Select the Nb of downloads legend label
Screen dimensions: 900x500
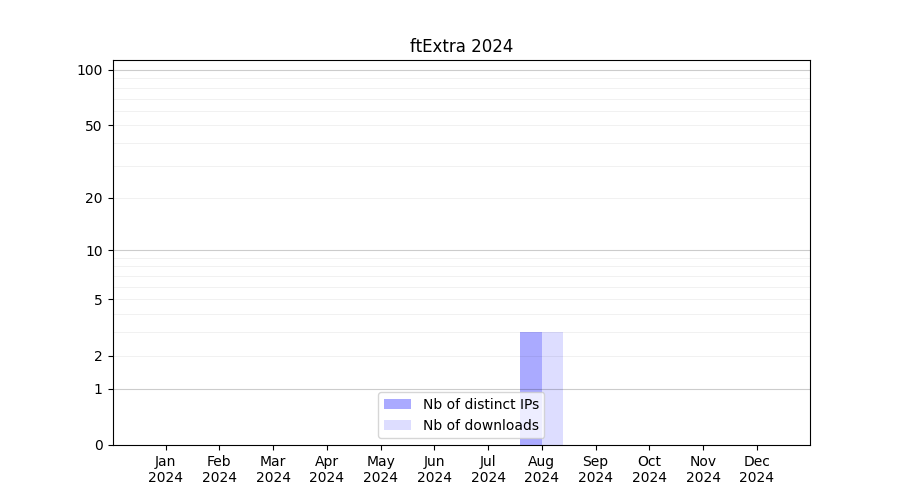coord(480,425)
